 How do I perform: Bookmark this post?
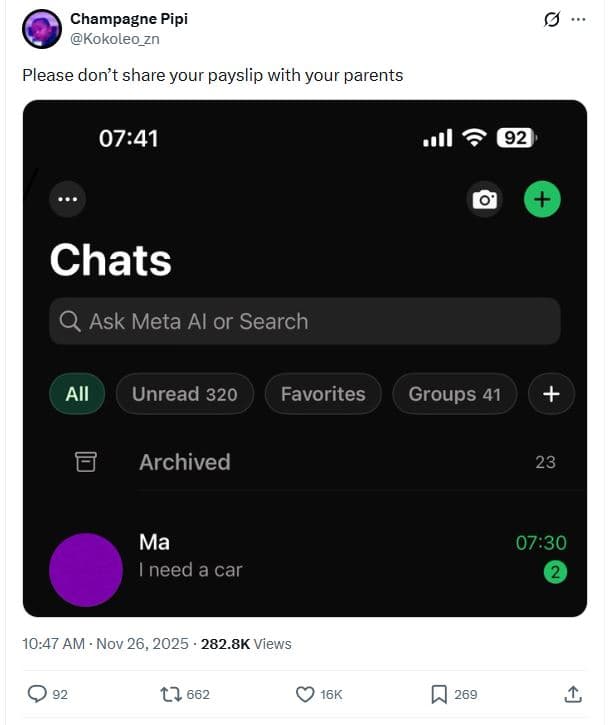tap(438, 693)
